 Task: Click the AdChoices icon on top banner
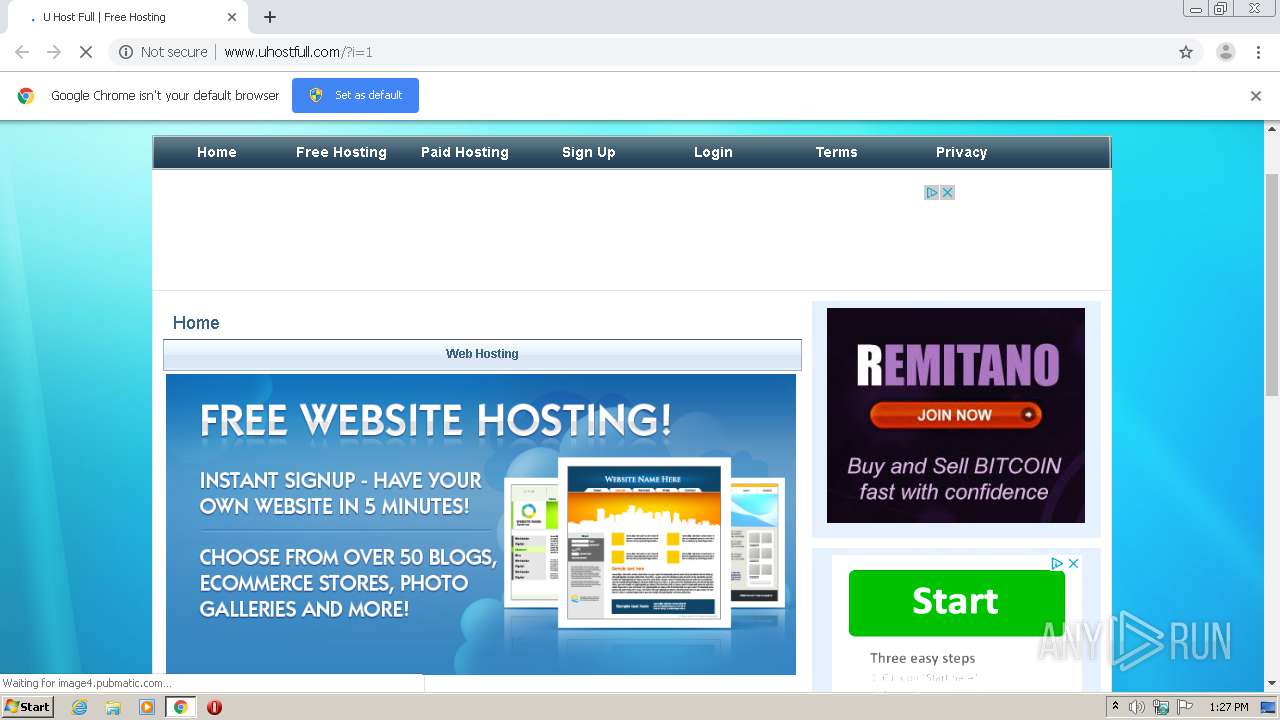tap(931, 192)
